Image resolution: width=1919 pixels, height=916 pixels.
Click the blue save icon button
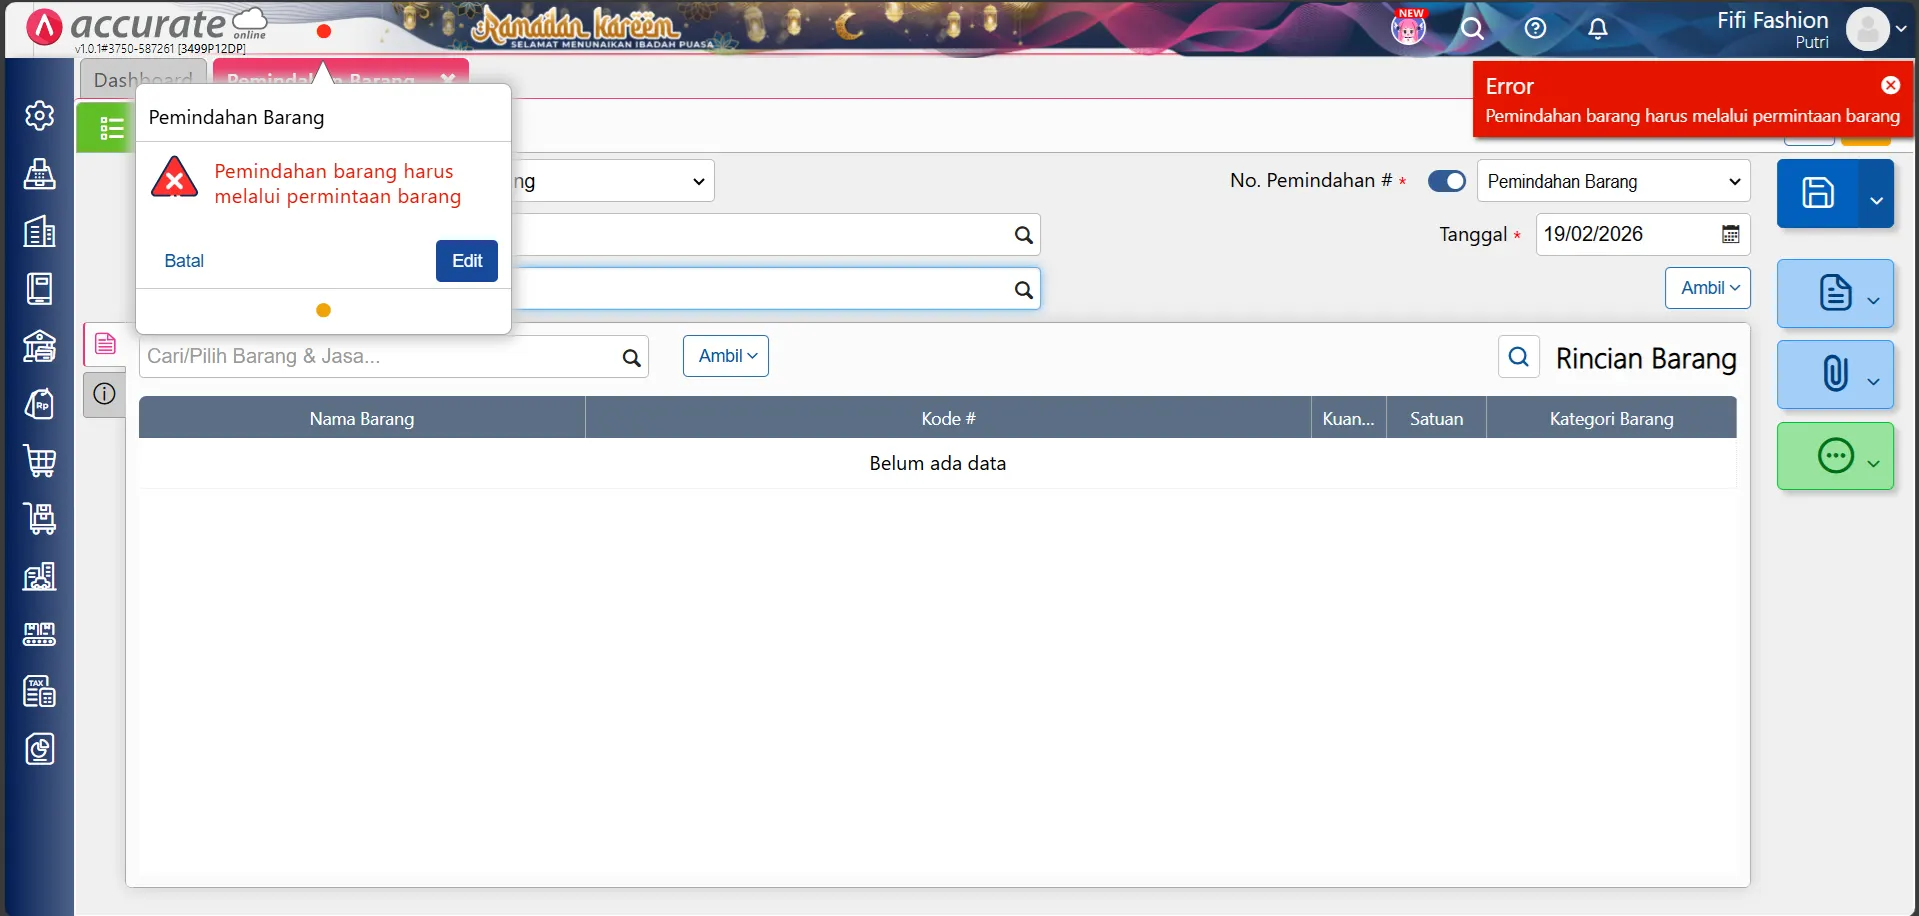click(1817, 193)
